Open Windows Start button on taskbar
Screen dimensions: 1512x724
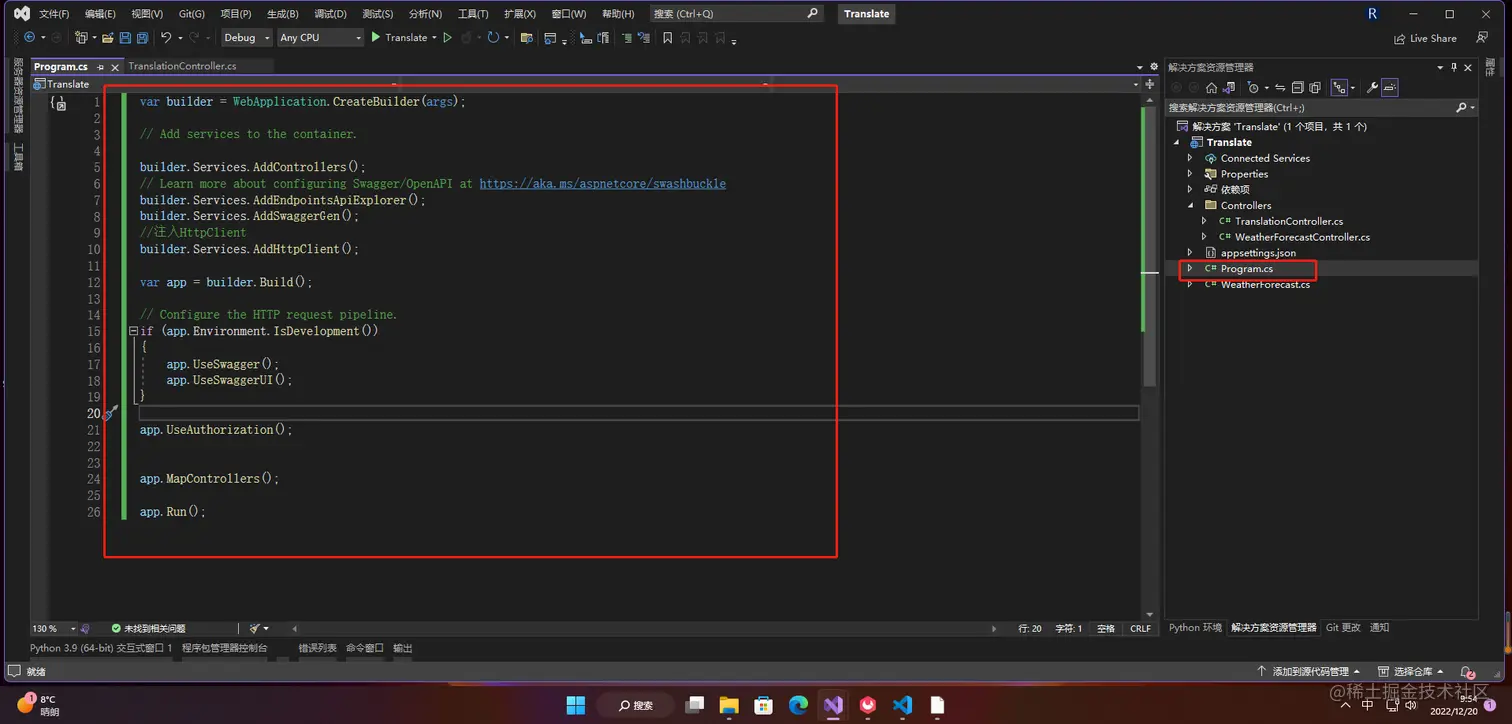tap(576, 705)
